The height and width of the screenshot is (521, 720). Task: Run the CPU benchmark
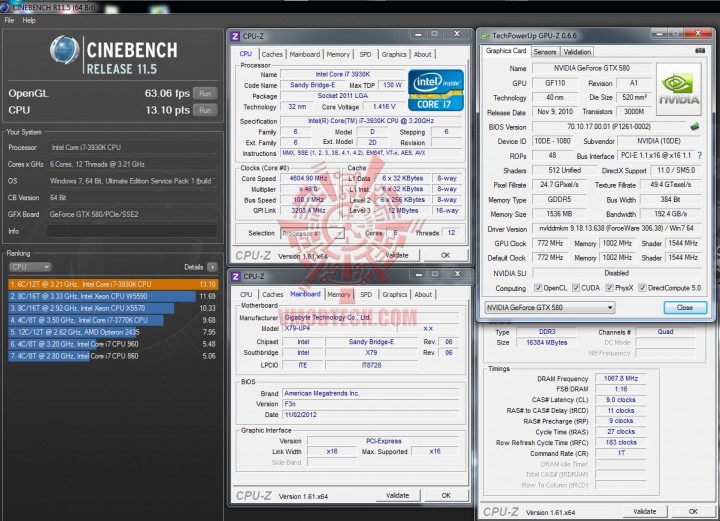click(205, 110)
